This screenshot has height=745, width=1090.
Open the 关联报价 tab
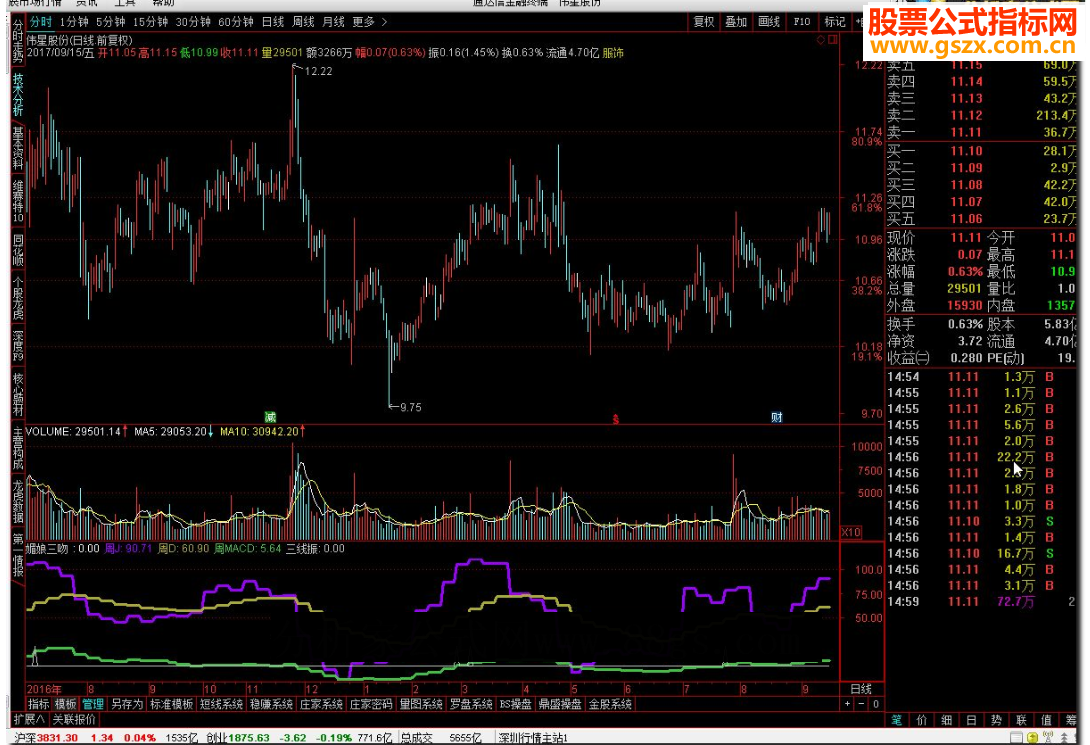(74, 719)
